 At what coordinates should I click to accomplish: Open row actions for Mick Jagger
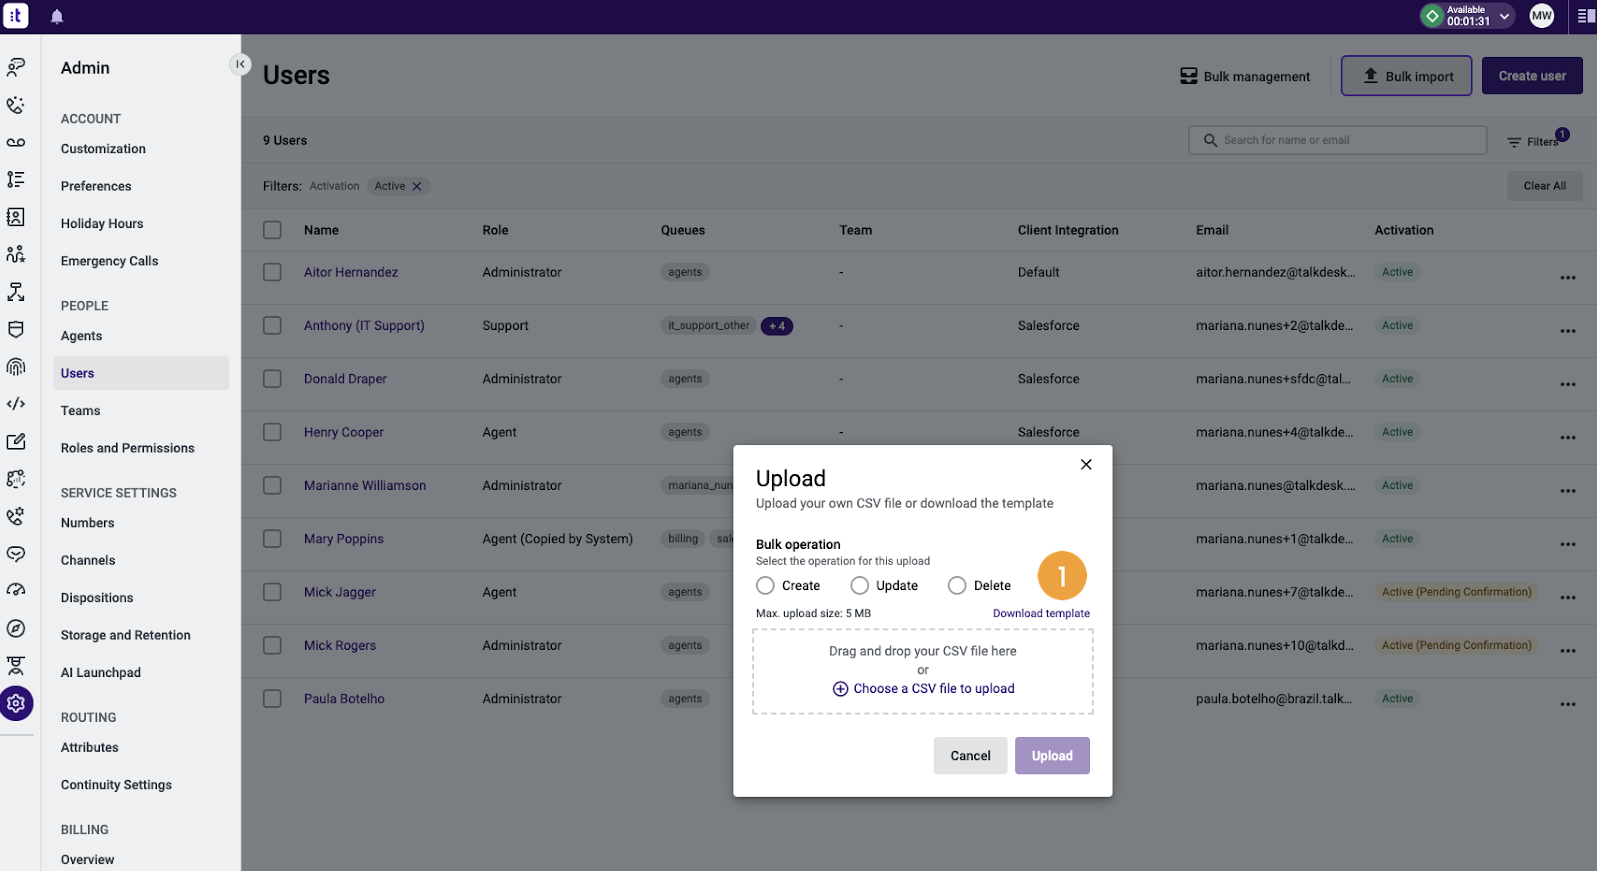(1567, 597)
